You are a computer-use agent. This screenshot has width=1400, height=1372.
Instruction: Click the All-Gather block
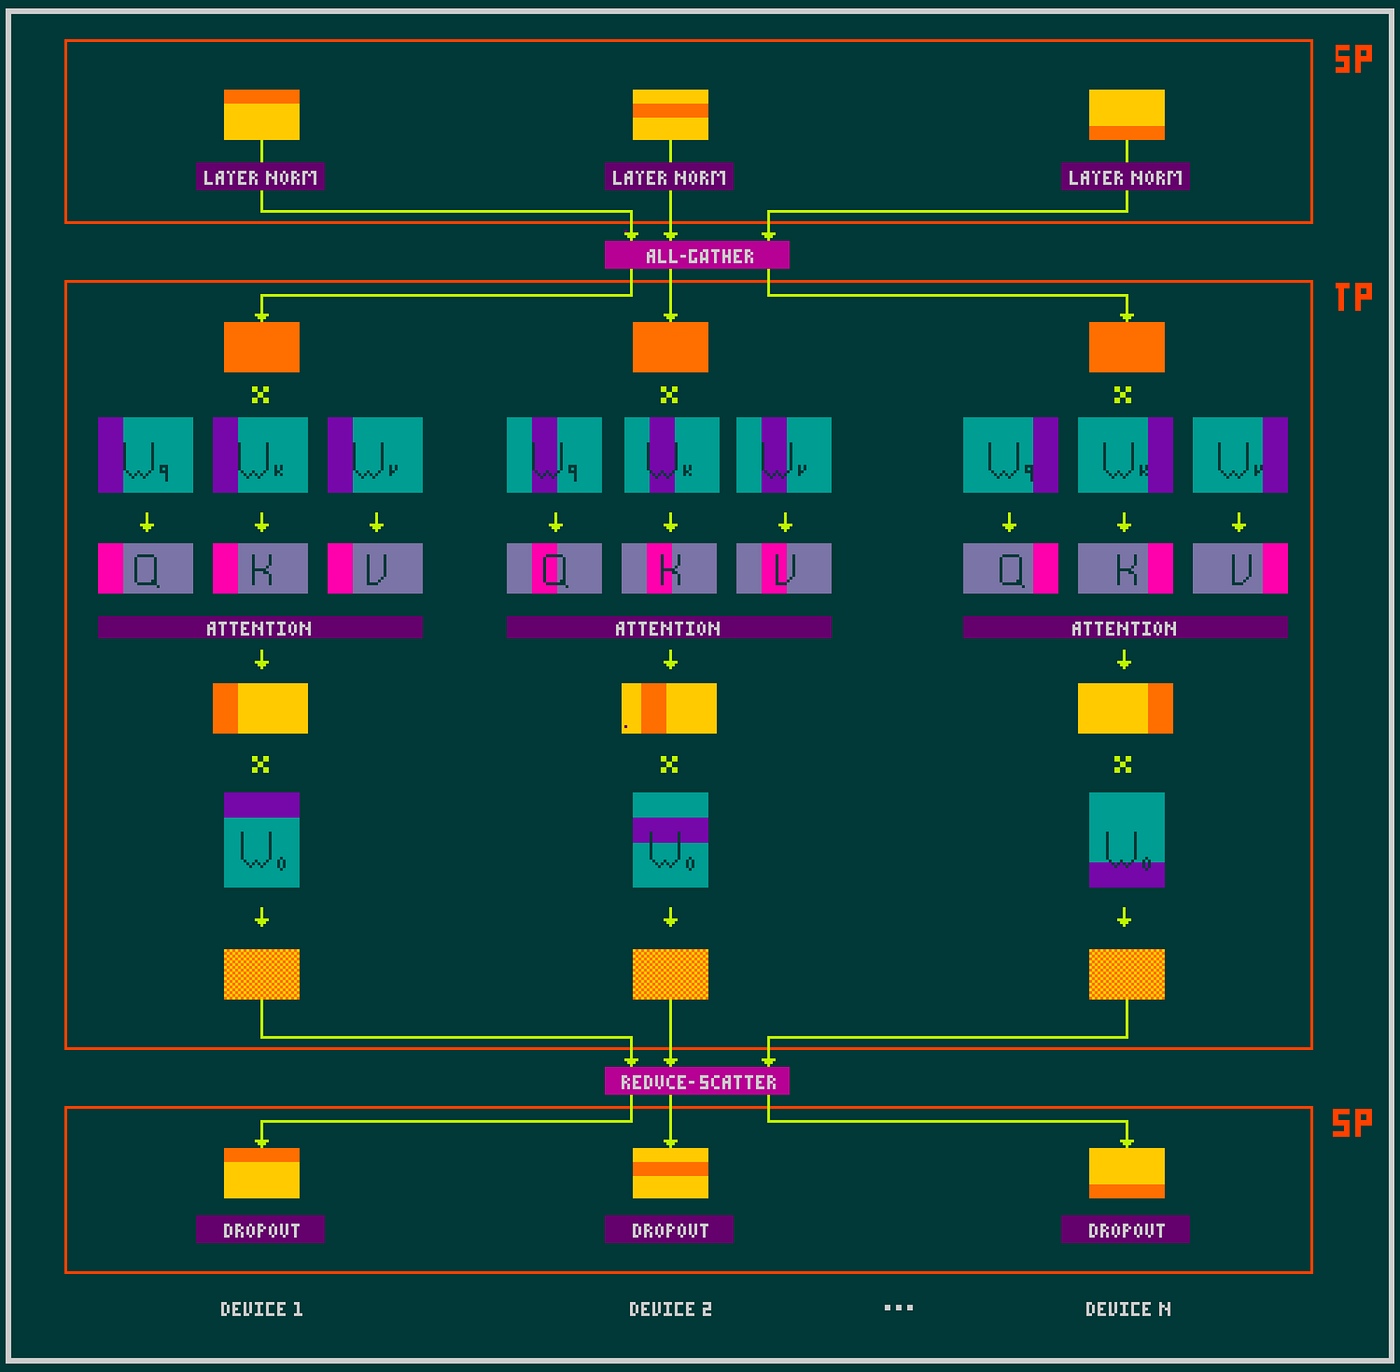pyautogui.click(x=697, y=255)
